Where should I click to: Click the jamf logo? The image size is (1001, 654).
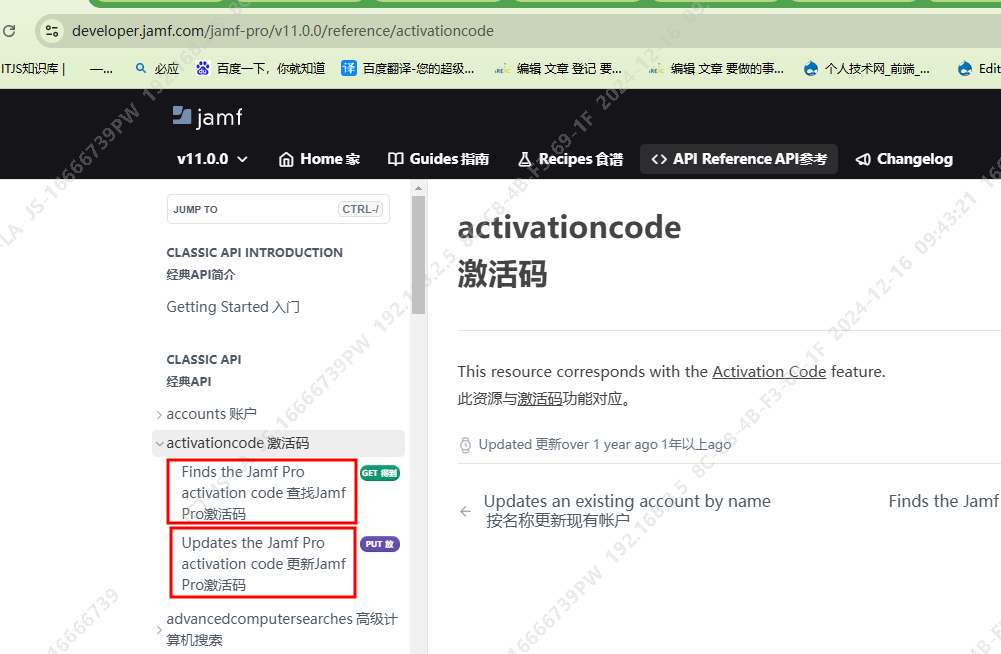click(207, 117)
